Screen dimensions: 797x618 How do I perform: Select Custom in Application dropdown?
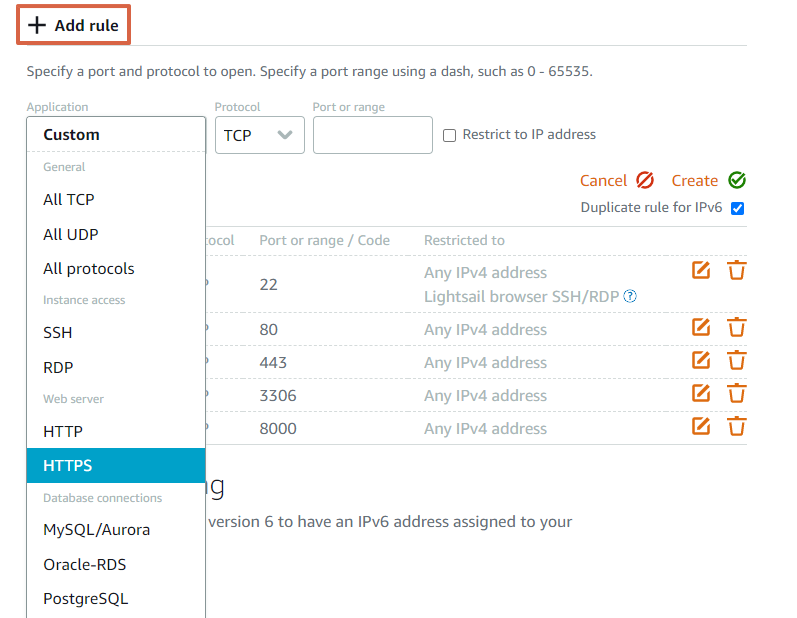click(x=116, y=135)
